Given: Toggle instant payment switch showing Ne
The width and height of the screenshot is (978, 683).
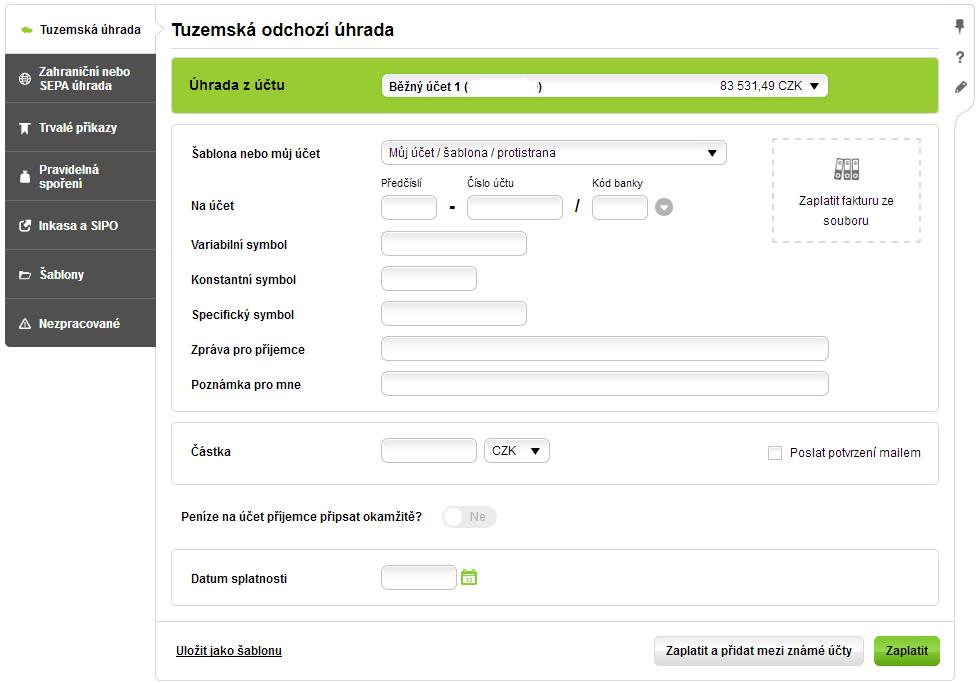Looking at the screenshot, I should (469, 517).
